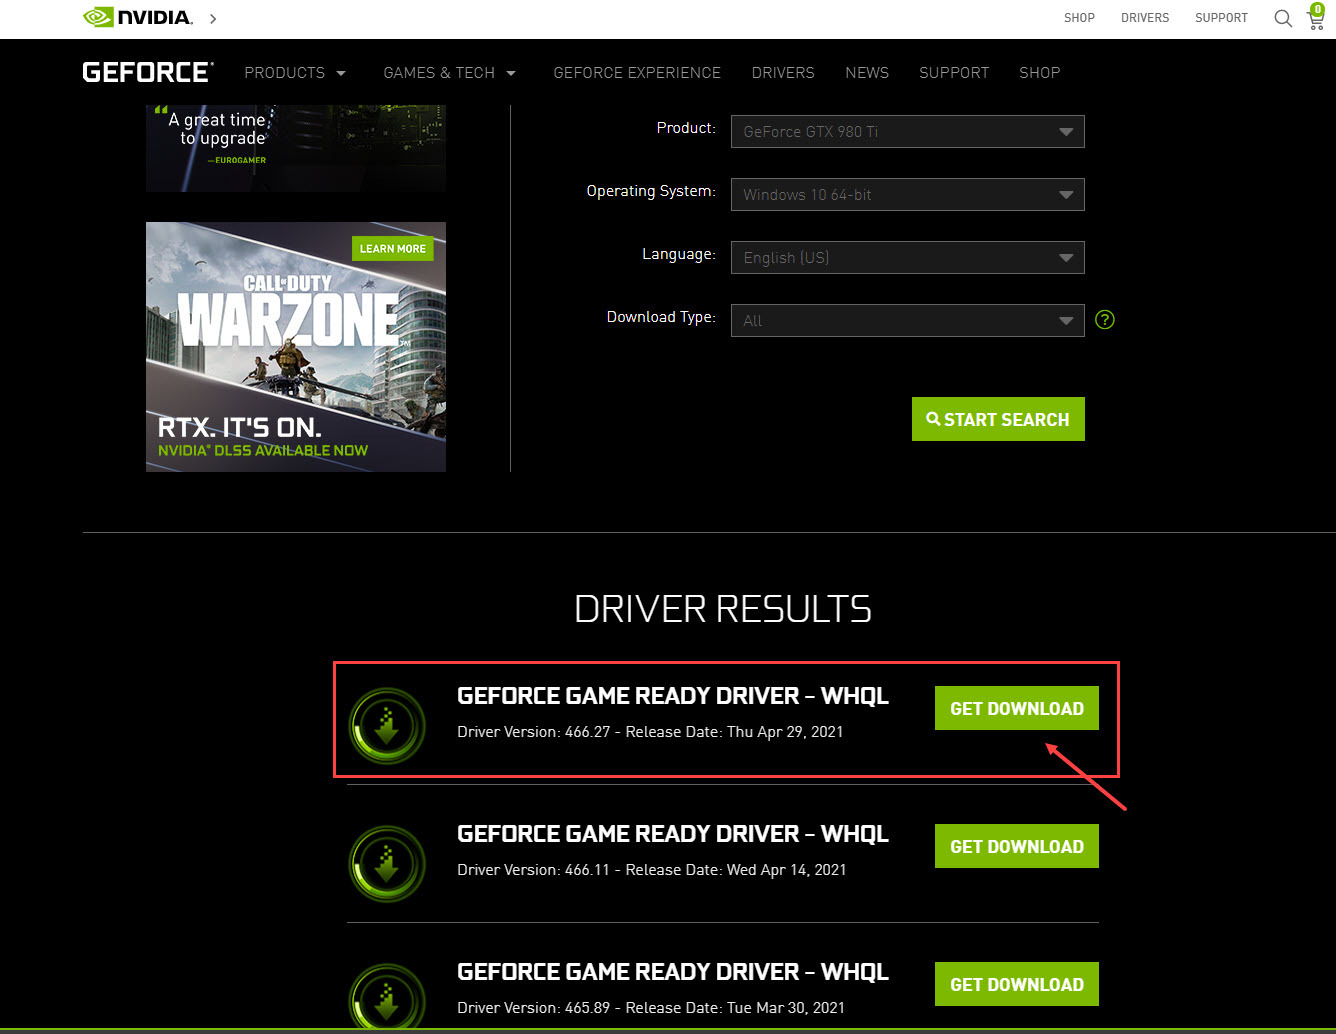Open the shopping cart icon
The height and width of the screenshot is (1034, 1336).
(x=1315, y=17)
